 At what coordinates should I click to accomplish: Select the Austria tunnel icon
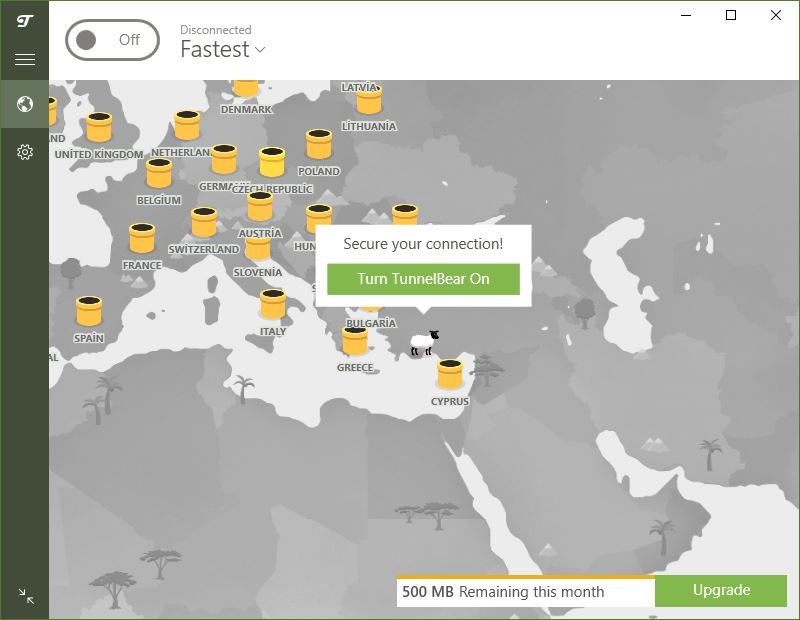tap(260, 206)
